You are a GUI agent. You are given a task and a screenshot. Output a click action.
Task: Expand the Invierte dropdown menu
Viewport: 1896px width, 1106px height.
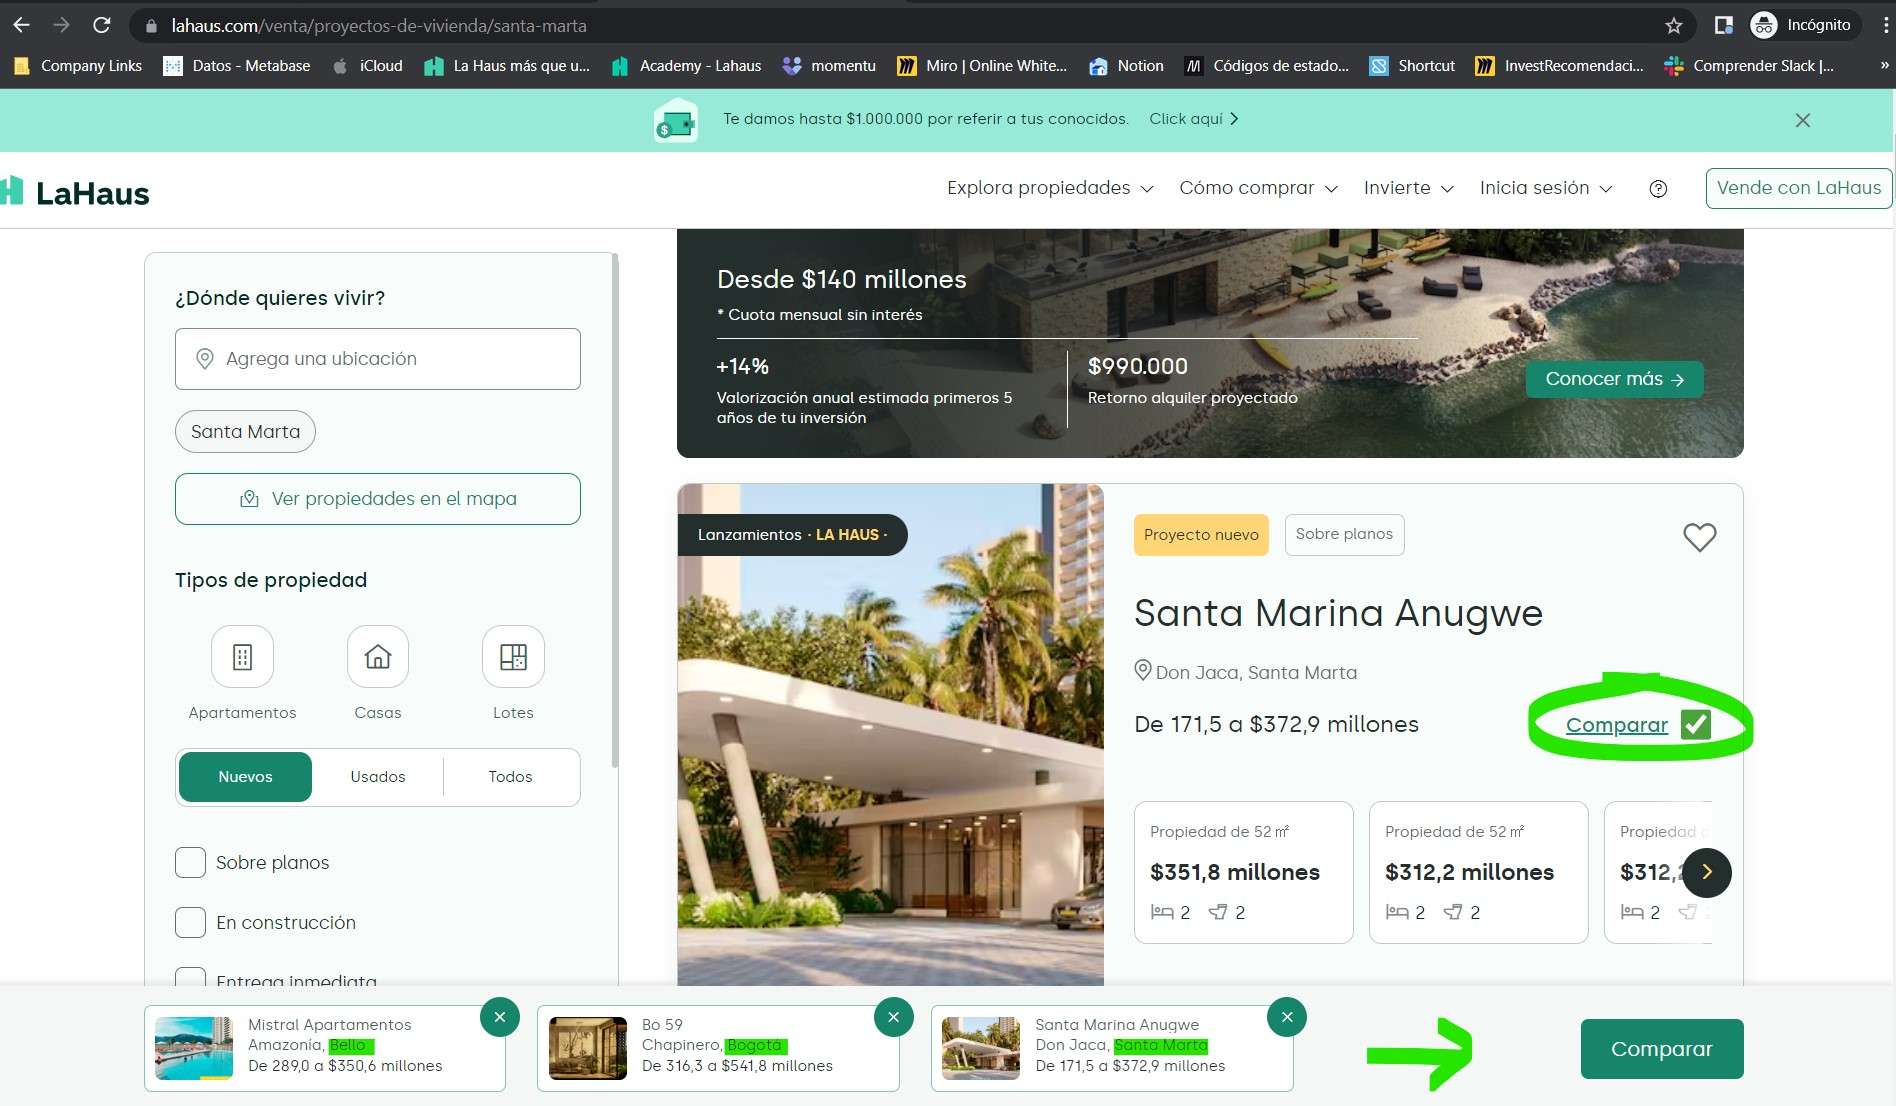pos(1408,188)
